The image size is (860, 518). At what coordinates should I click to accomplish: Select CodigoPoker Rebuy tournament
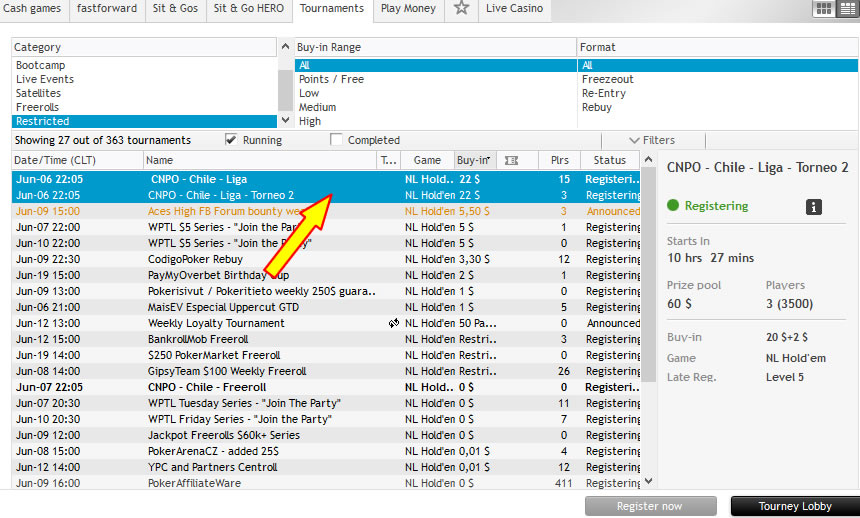(x=326, y=259)
